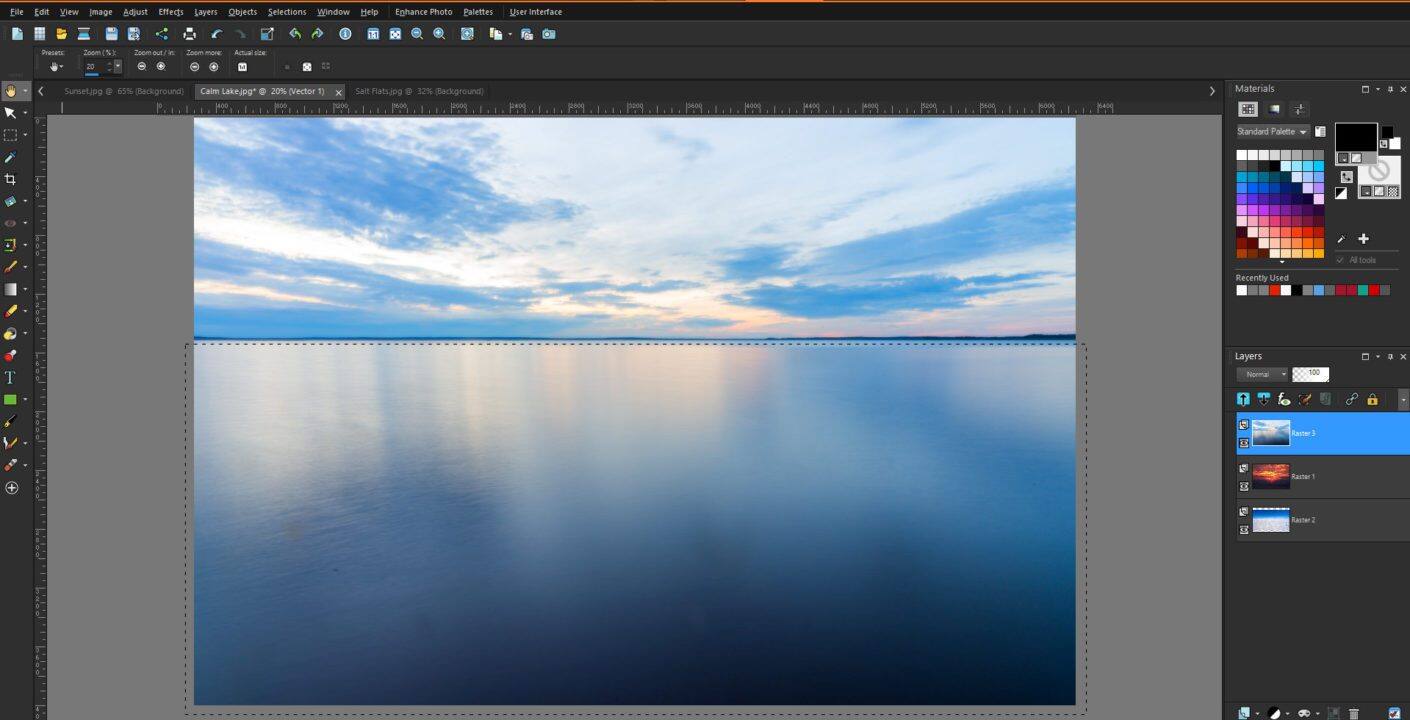Open the Presets dropdown in tool options
The width and height of the screenshot is (1410, 720).
(57, 66)
